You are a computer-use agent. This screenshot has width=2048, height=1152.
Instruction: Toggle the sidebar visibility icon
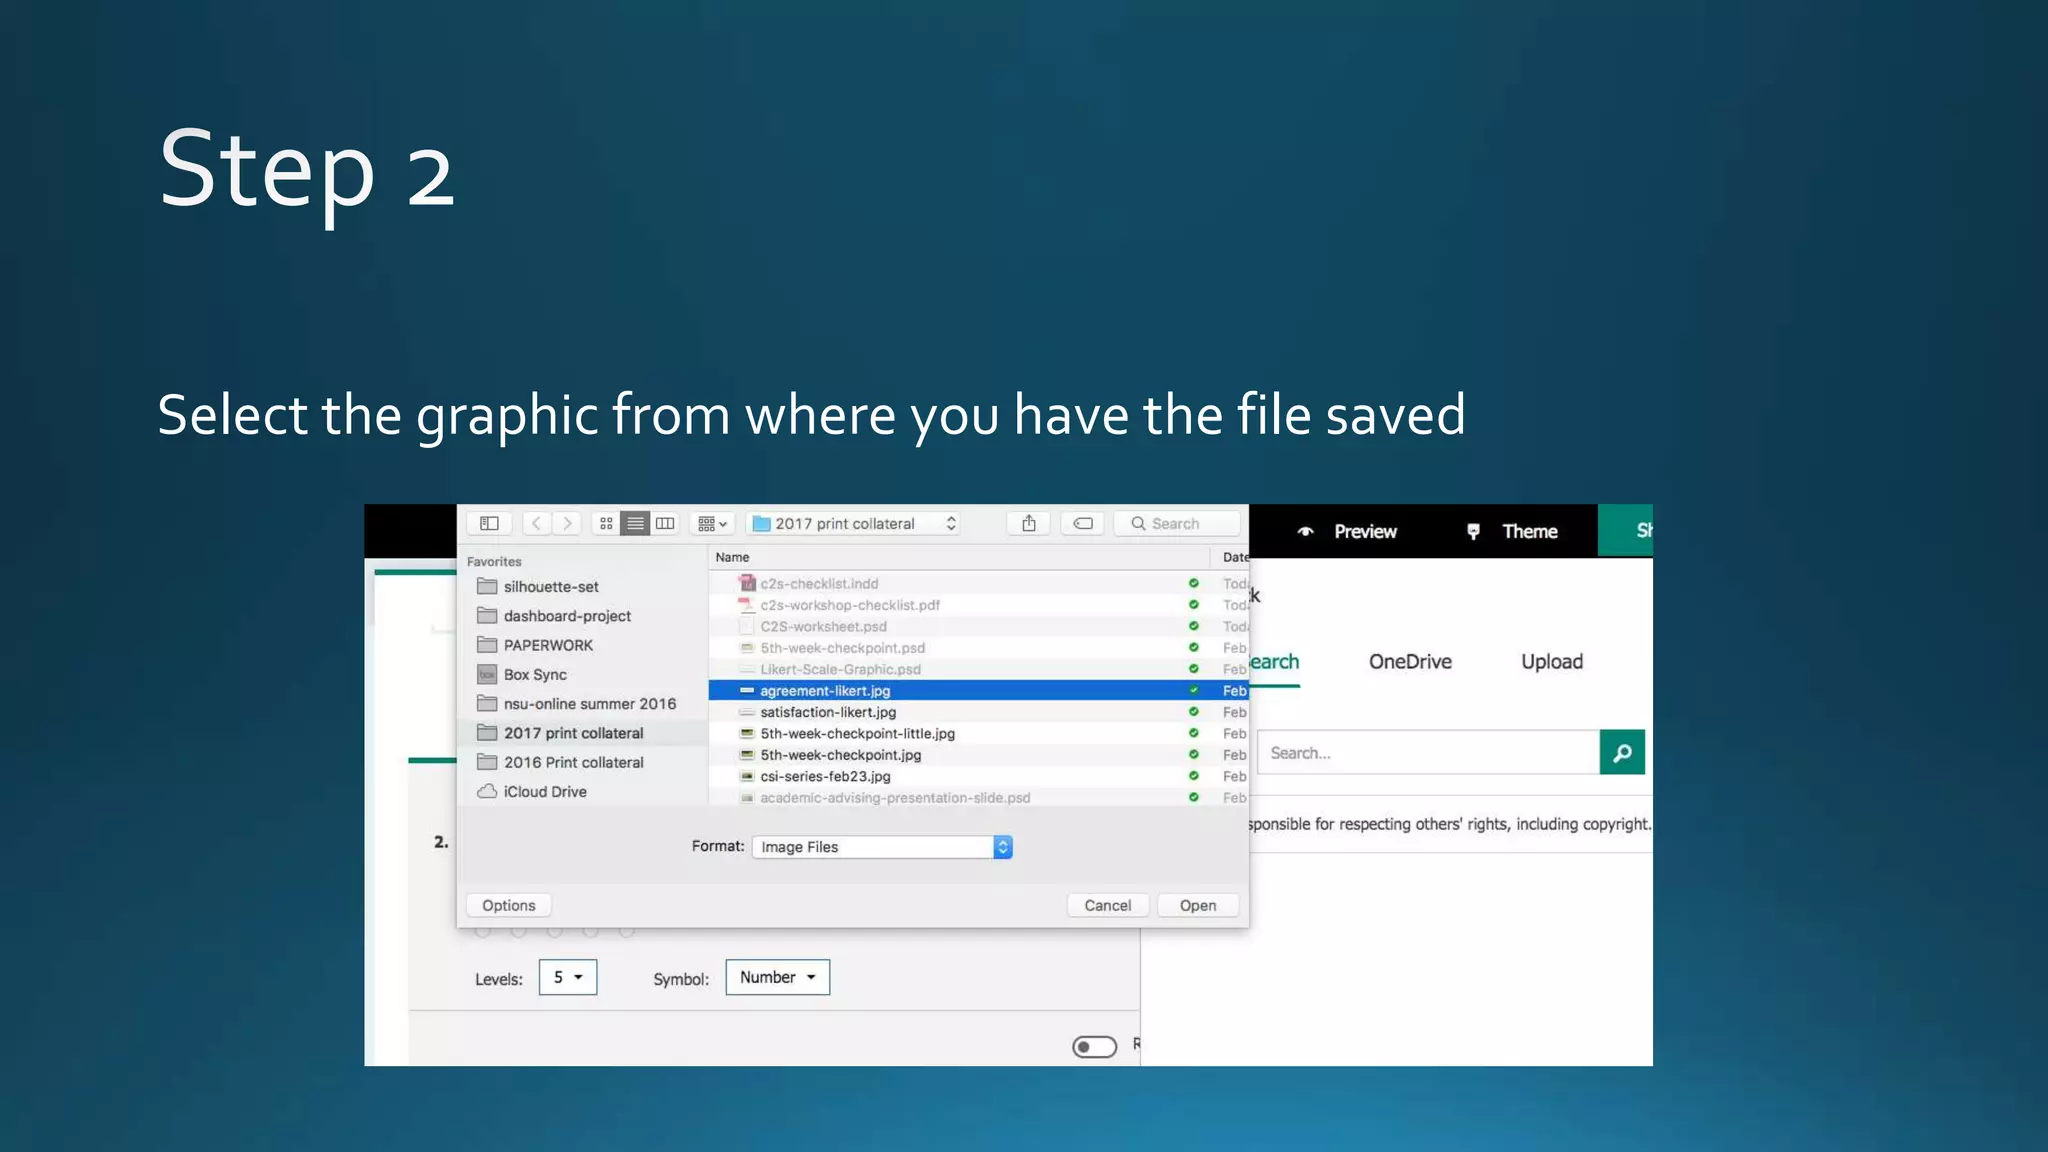pos(489,523)
